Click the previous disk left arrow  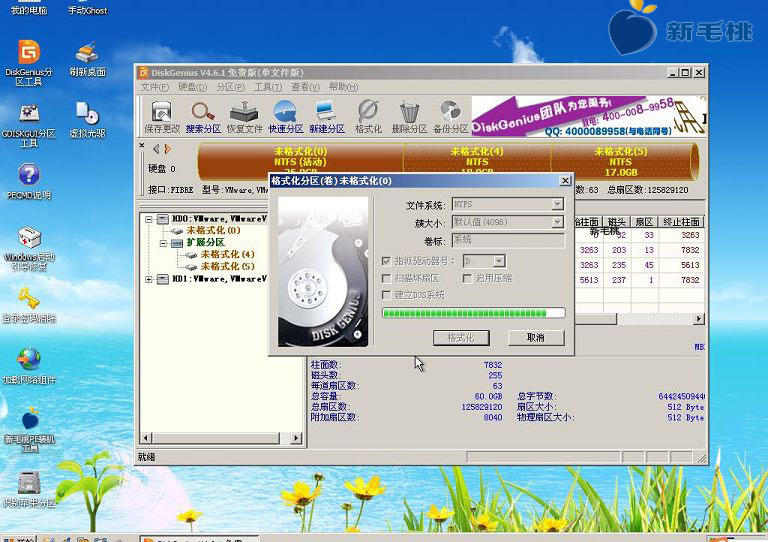156,149
